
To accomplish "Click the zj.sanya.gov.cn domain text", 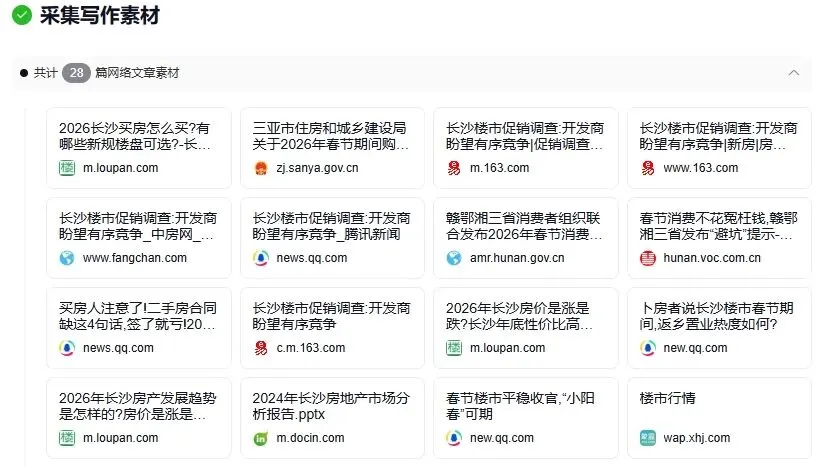I will point(317,168).
